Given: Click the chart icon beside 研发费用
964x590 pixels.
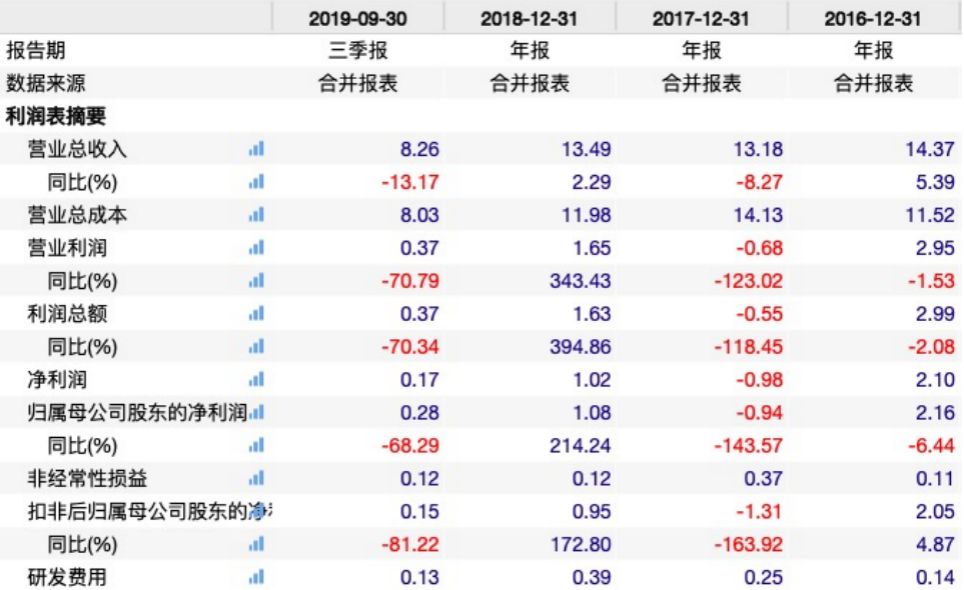Looking at the screenshot, I should (x=256, y=575).
